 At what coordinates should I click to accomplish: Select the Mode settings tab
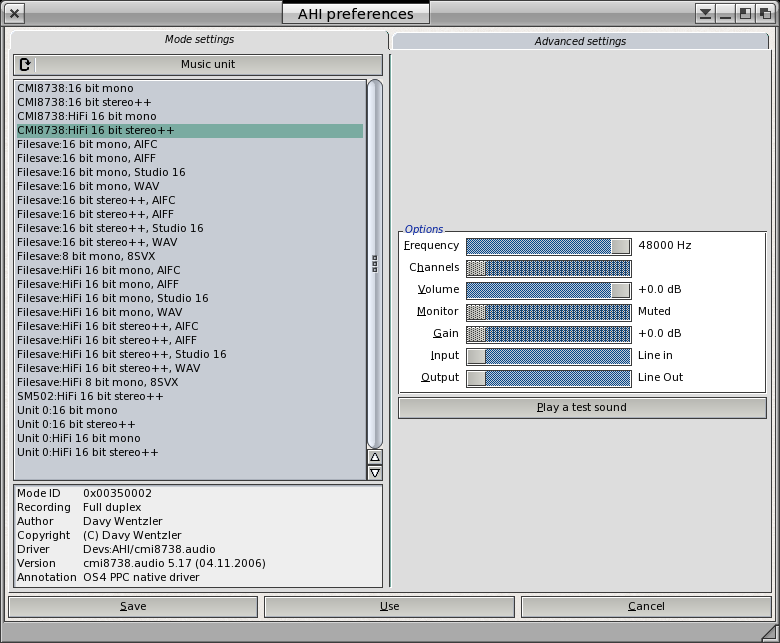coord(199,40)
